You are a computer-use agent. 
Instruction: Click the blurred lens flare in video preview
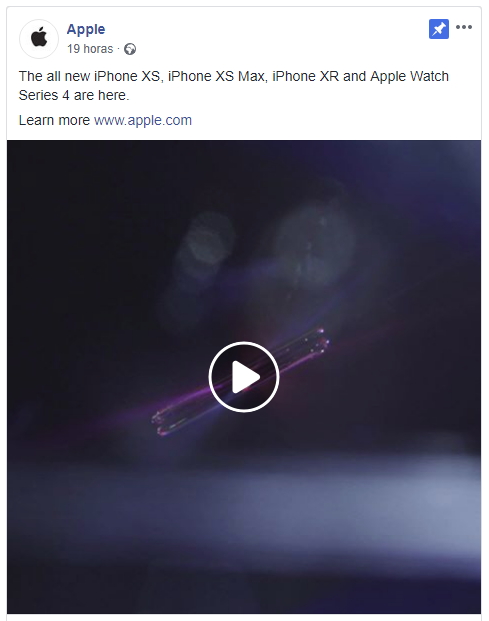click(x=313, y=244)
